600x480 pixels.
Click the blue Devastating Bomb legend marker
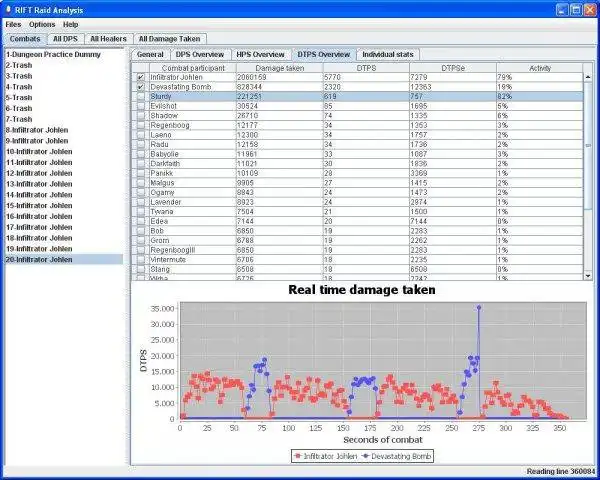pyautogui.click(x=365, y=456)
